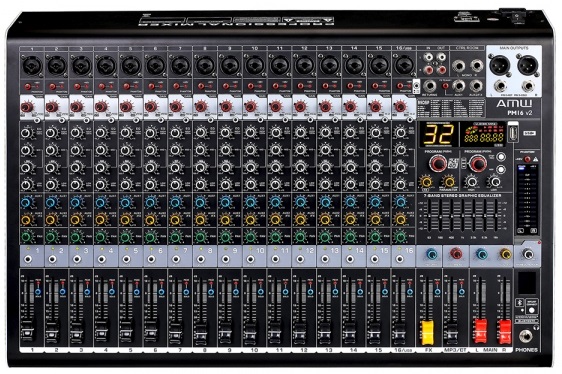Click the green pan knob on channel 16
The height and width of the screenshot is (374, 562).
click(400, 237)
